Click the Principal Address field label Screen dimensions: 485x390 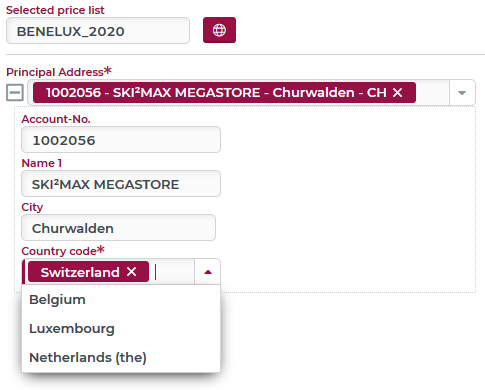click(x=55, y=72)
